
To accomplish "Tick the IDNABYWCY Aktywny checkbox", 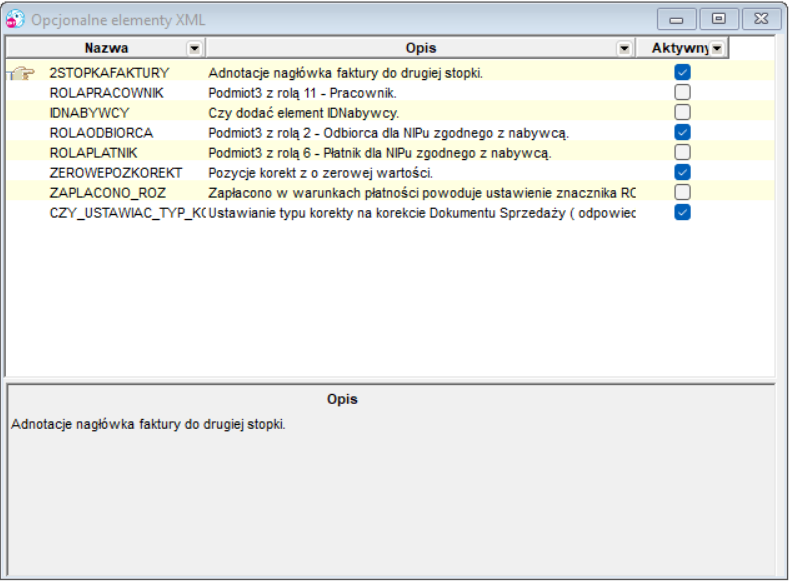I will 682,112.
